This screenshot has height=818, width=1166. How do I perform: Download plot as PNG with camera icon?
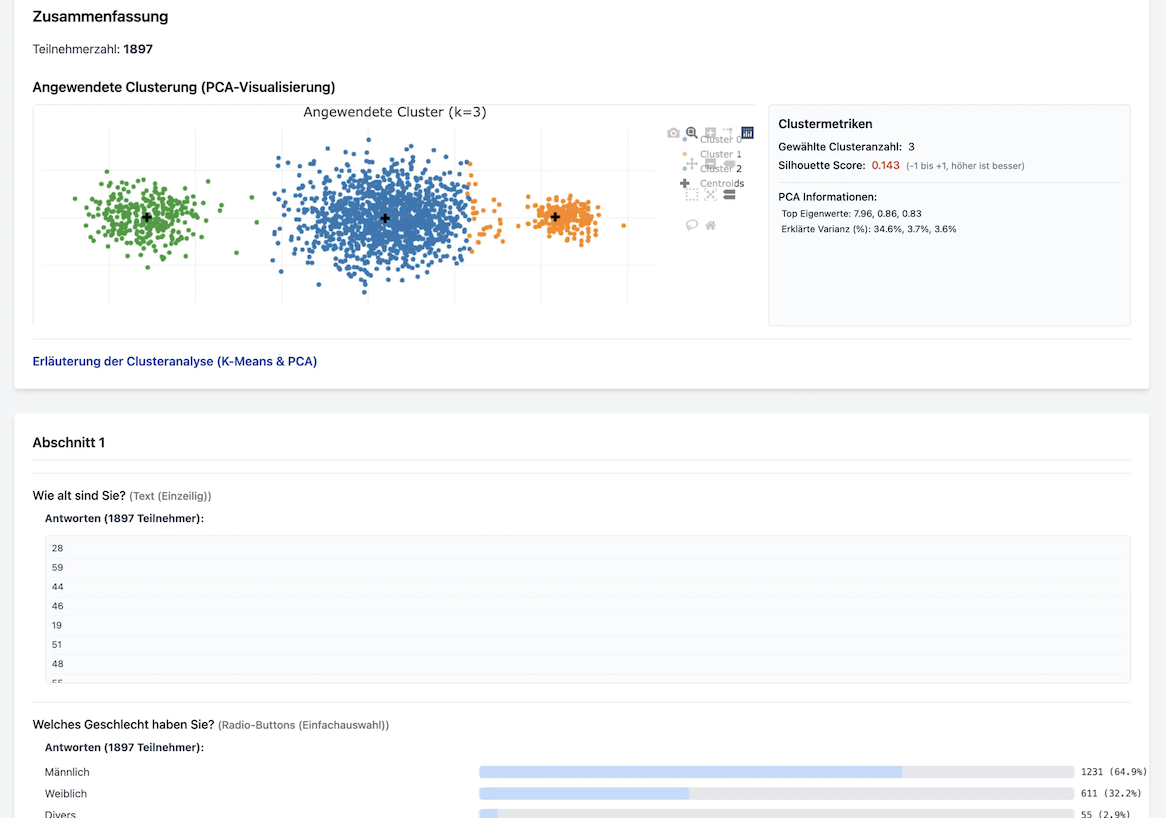pyautogui.click(x=673, y=133)
